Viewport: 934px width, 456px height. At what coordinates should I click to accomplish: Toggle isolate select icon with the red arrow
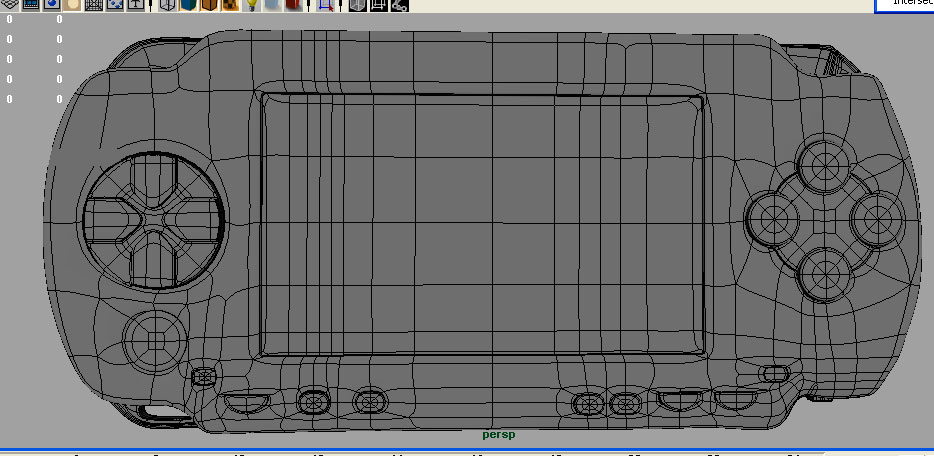click(x=325, y=5)
